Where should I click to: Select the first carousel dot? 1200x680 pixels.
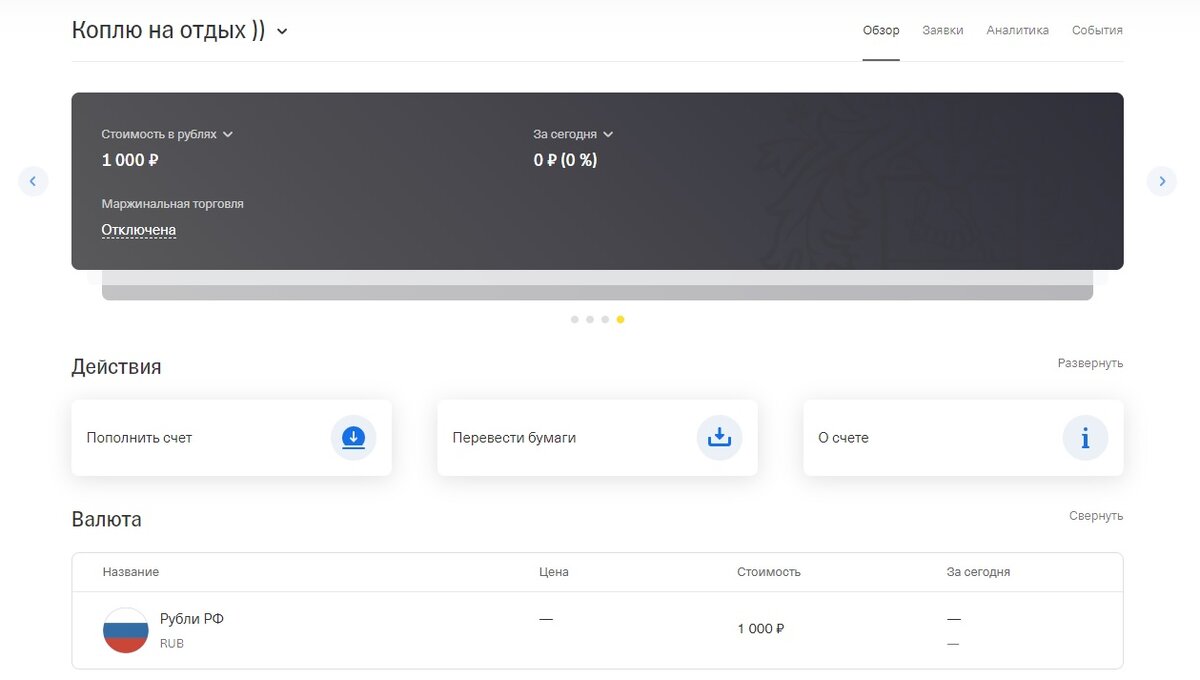[574, 319]
